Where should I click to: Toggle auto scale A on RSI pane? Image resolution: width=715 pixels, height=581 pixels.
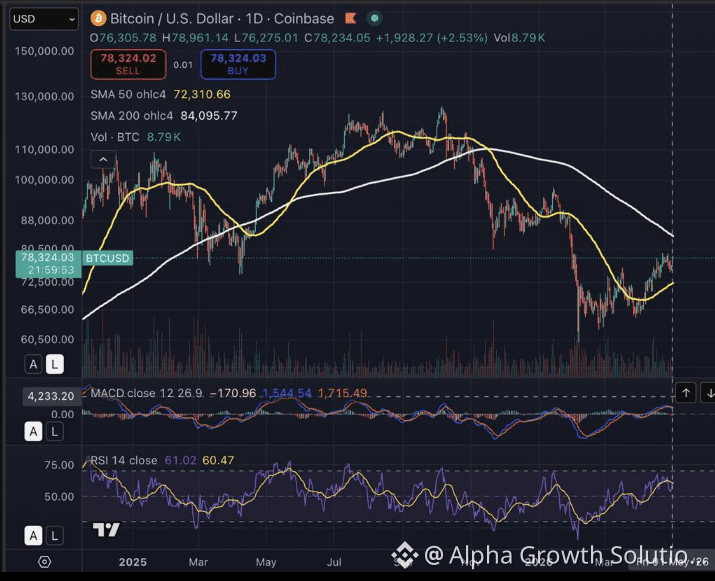coord(33,536)
